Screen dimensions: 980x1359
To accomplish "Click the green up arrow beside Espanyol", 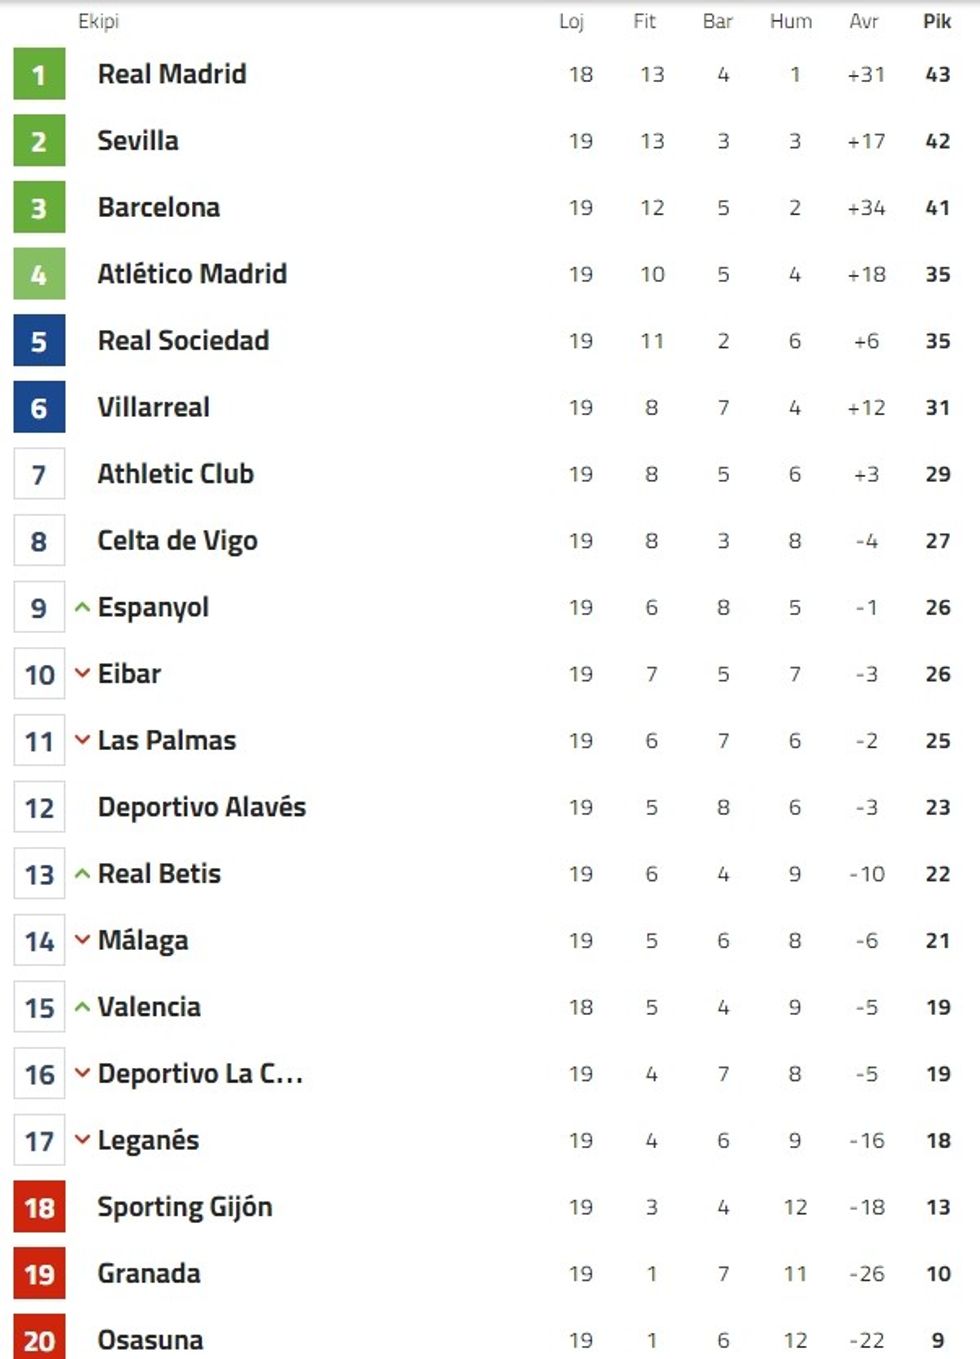I will click(83, 607).
